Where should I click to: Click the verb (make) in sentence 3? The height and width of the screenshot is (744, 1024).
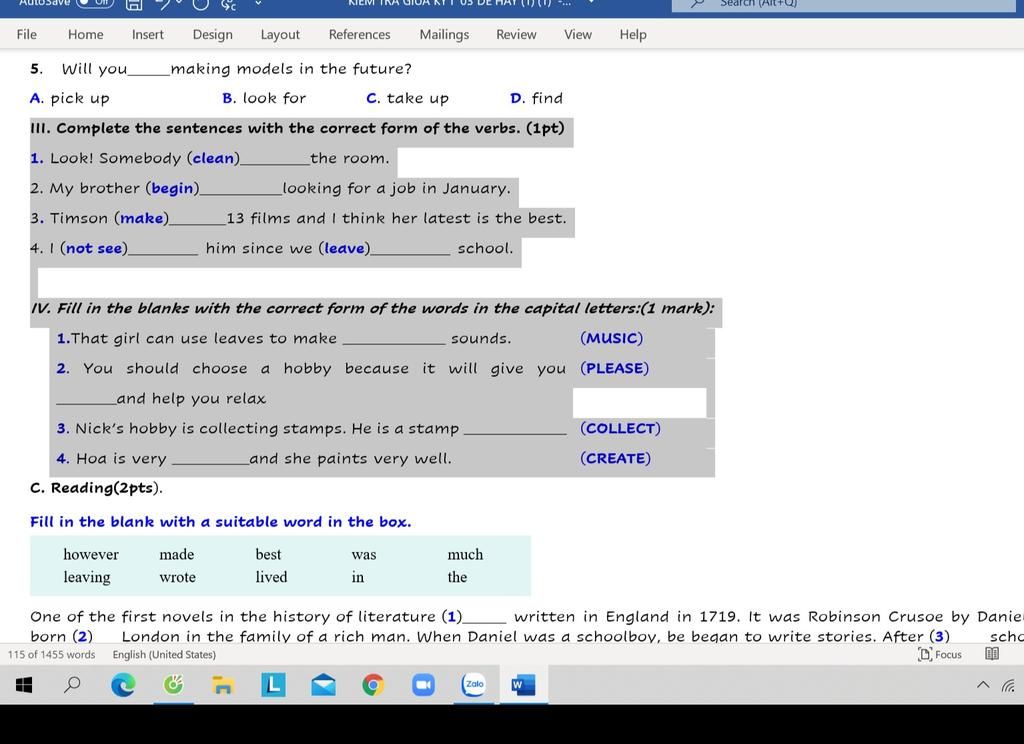(142, 218)
